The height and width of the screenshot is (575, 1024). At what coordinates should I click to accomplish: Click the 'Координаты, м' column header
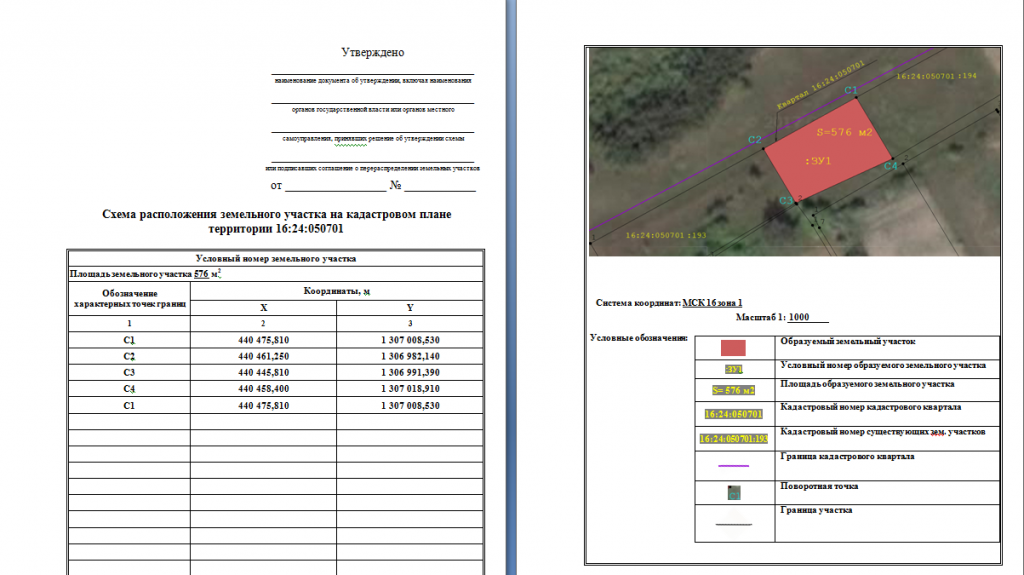tap(337, 291)
